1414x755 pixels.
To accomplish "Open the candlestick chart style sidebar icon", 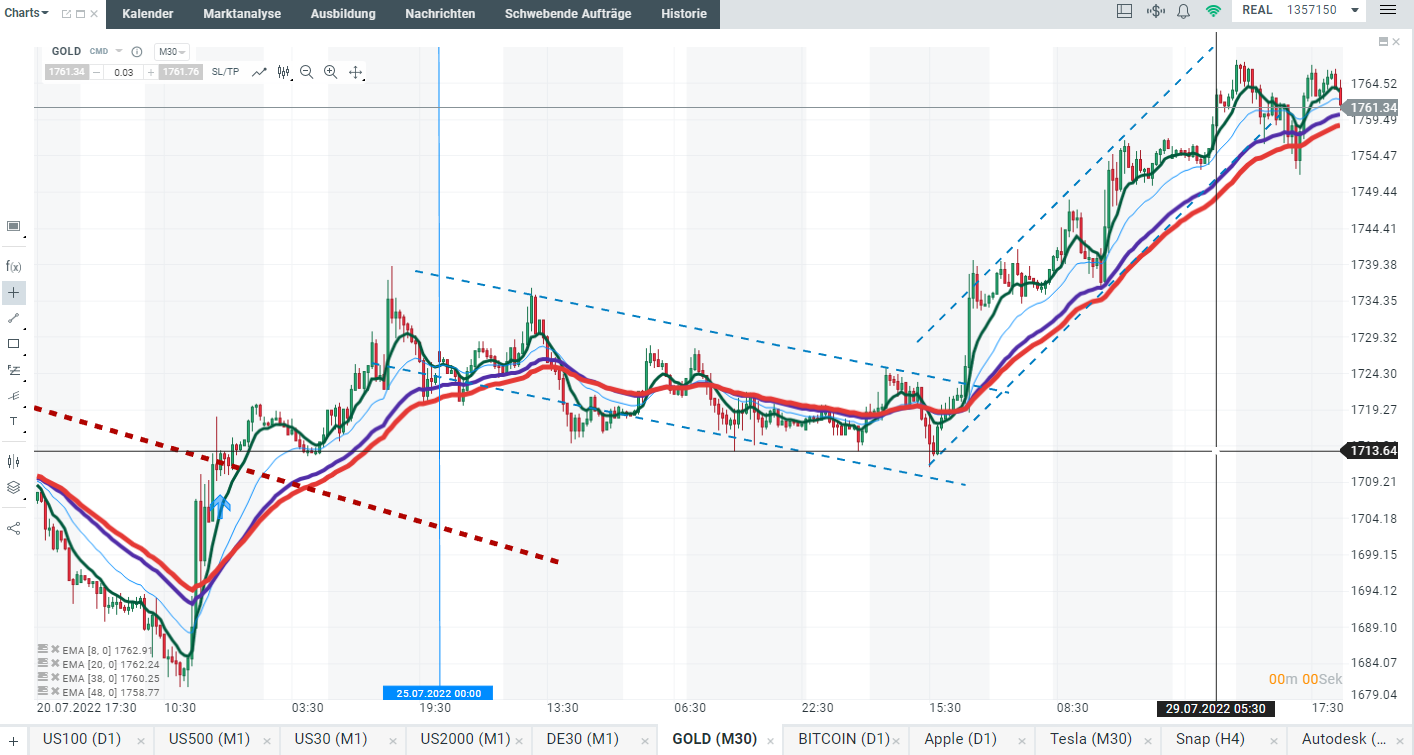I will [14, 461].
